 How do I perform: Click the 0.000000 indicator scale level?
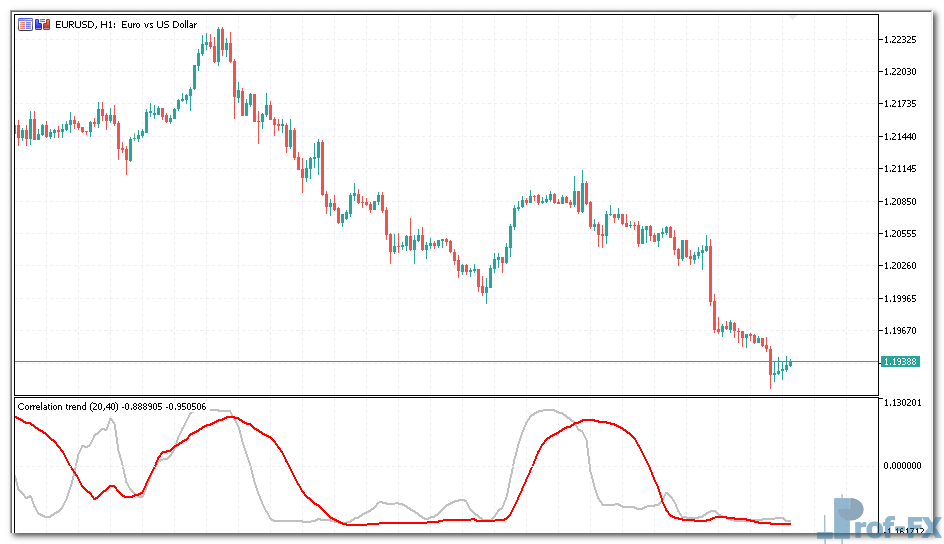(900, 465)
